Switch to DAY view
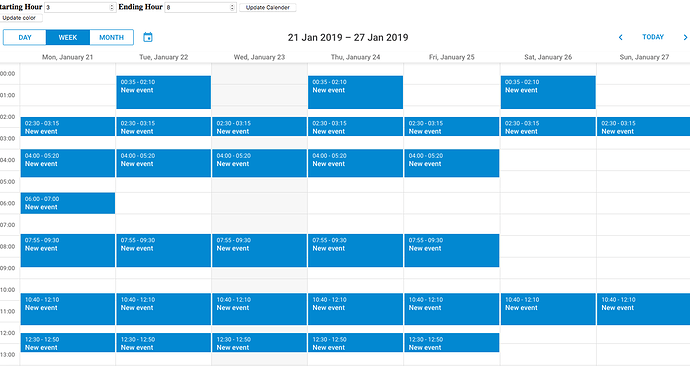 pos(25,37)
